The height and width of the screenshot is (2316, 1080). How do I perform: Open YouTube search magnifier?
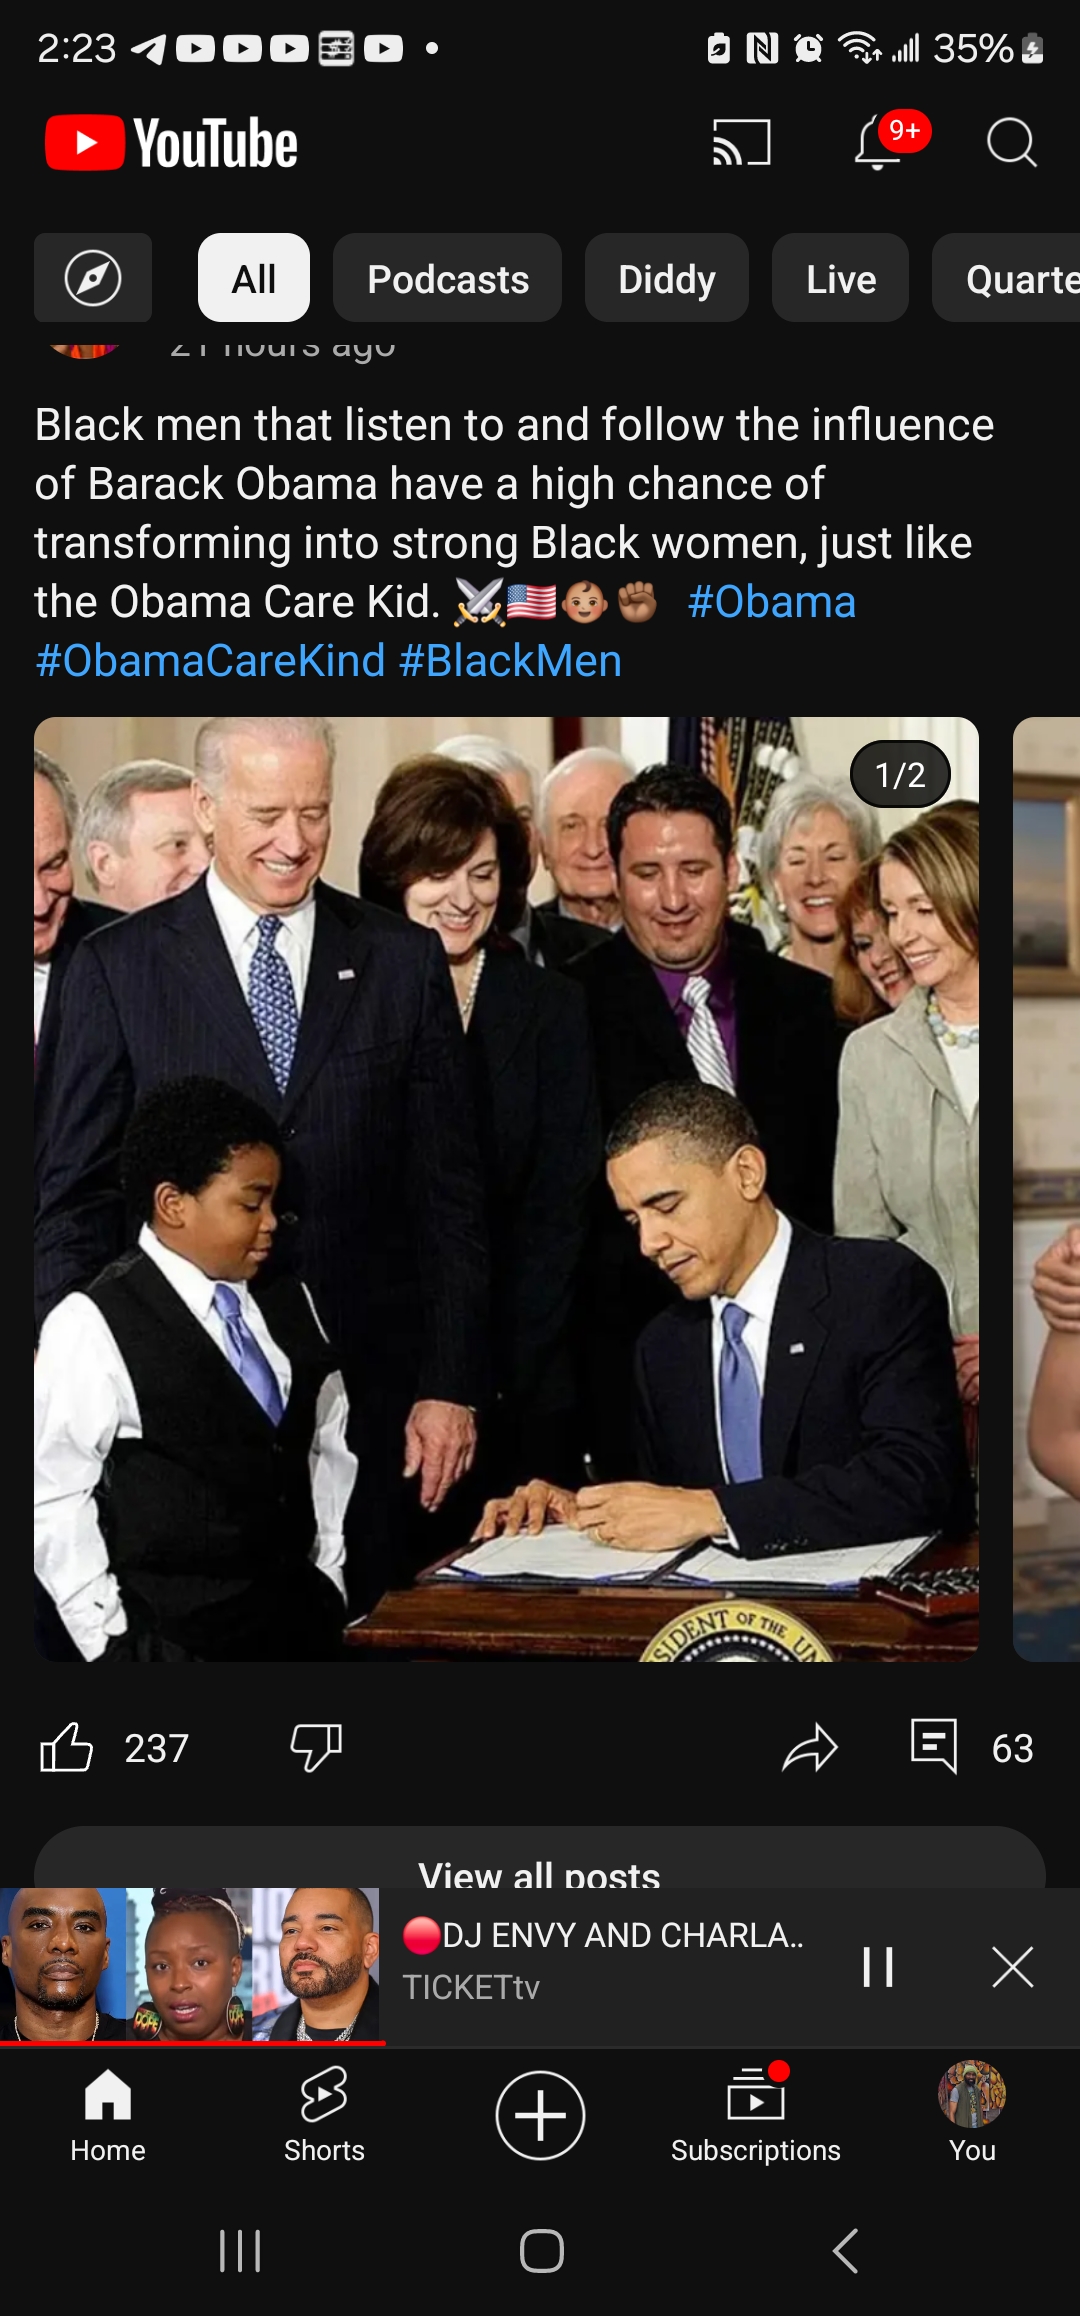(1011, 142)
